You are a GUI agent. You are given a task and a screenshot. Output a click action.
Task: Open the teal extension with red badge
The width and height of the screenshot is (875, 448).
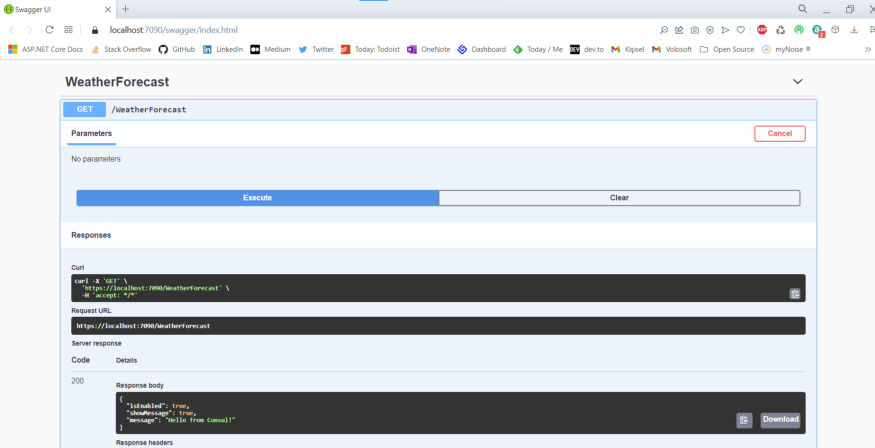click(818, 31)
